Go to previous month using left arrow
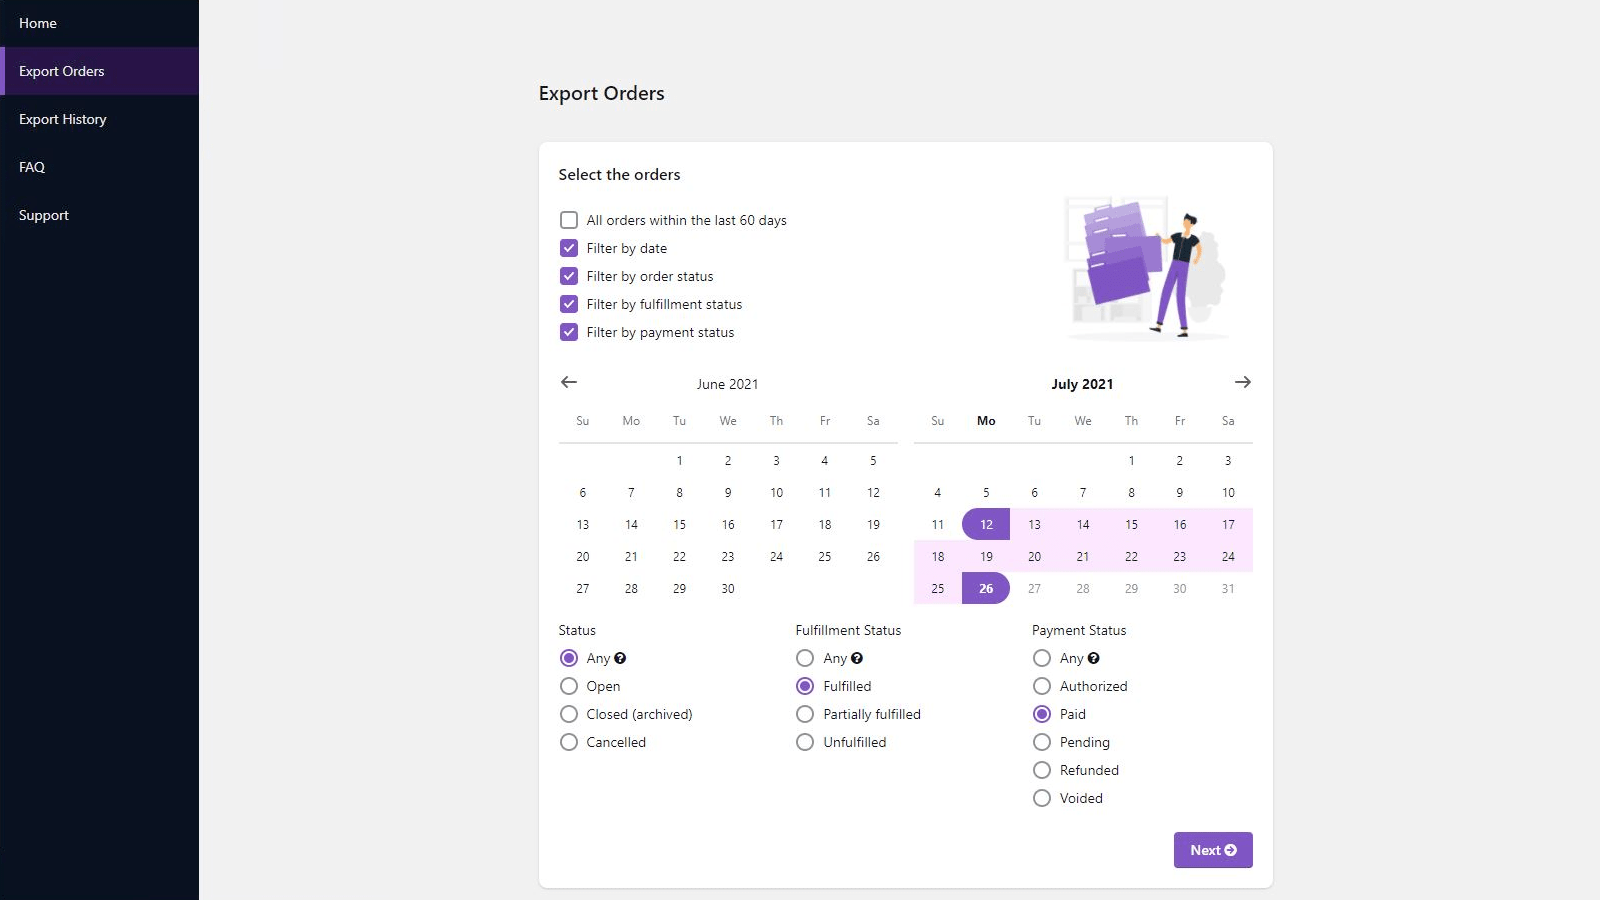Viewport: 1600px width, 900px height. coord(569,382)
